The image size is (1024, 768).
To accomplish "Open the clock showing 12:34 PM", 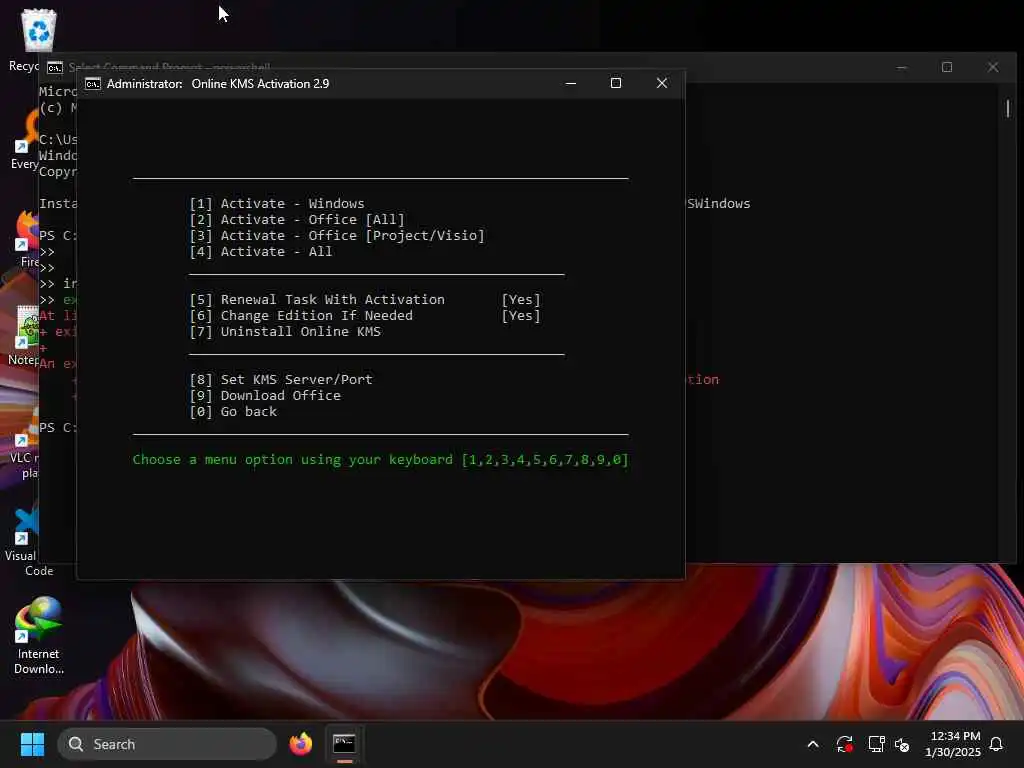I will click(x=953, y=744).
